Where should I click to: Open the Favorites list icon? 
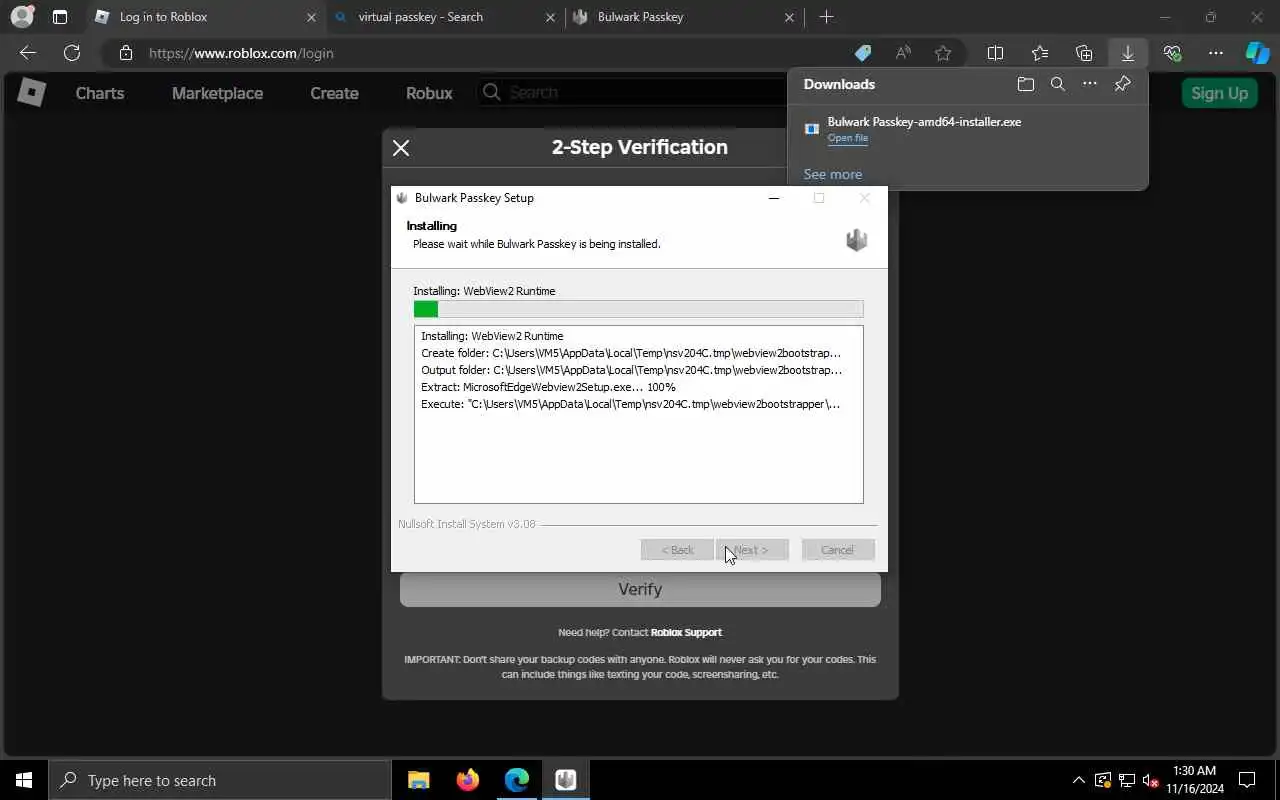[x=1040, y=53]
